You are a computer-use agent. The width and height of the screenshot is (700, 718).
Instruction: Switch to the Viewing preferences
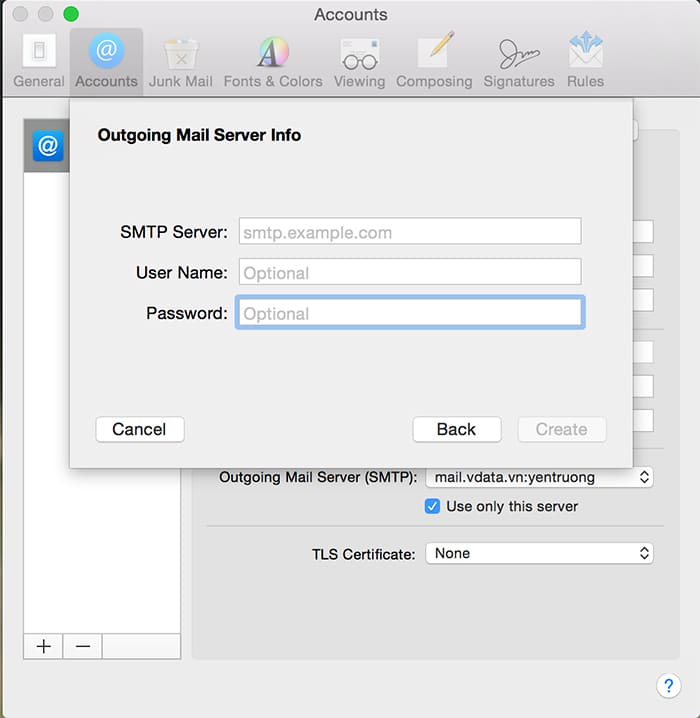click(359, 61)
